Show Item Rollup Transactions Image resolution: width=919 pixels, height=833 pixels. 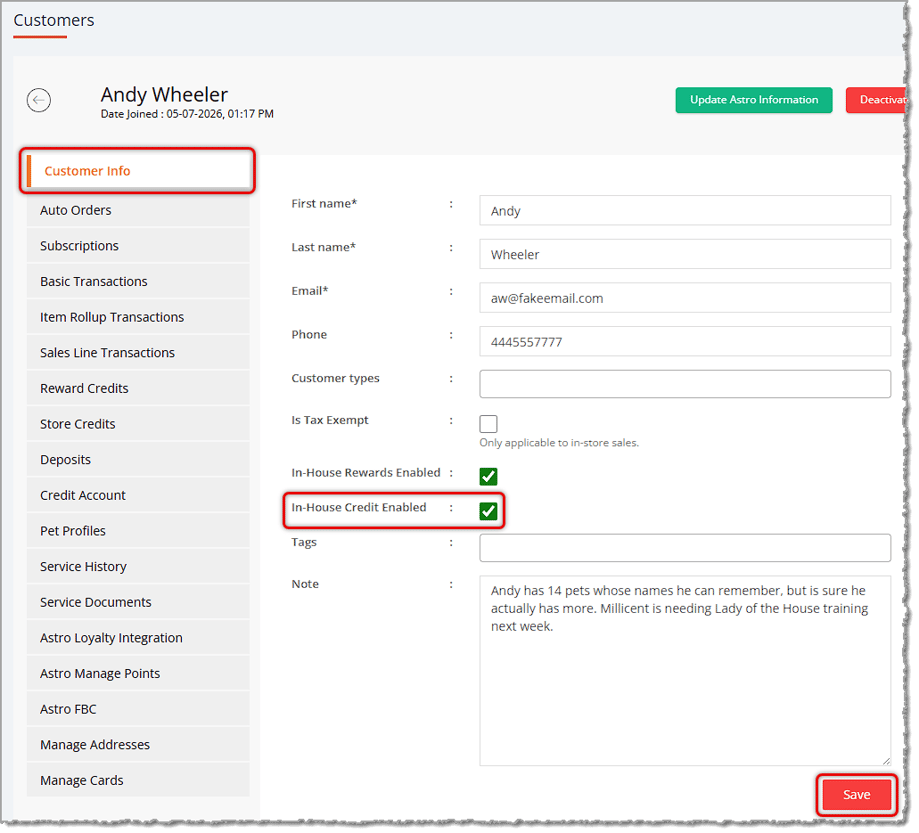click(138, 317)
